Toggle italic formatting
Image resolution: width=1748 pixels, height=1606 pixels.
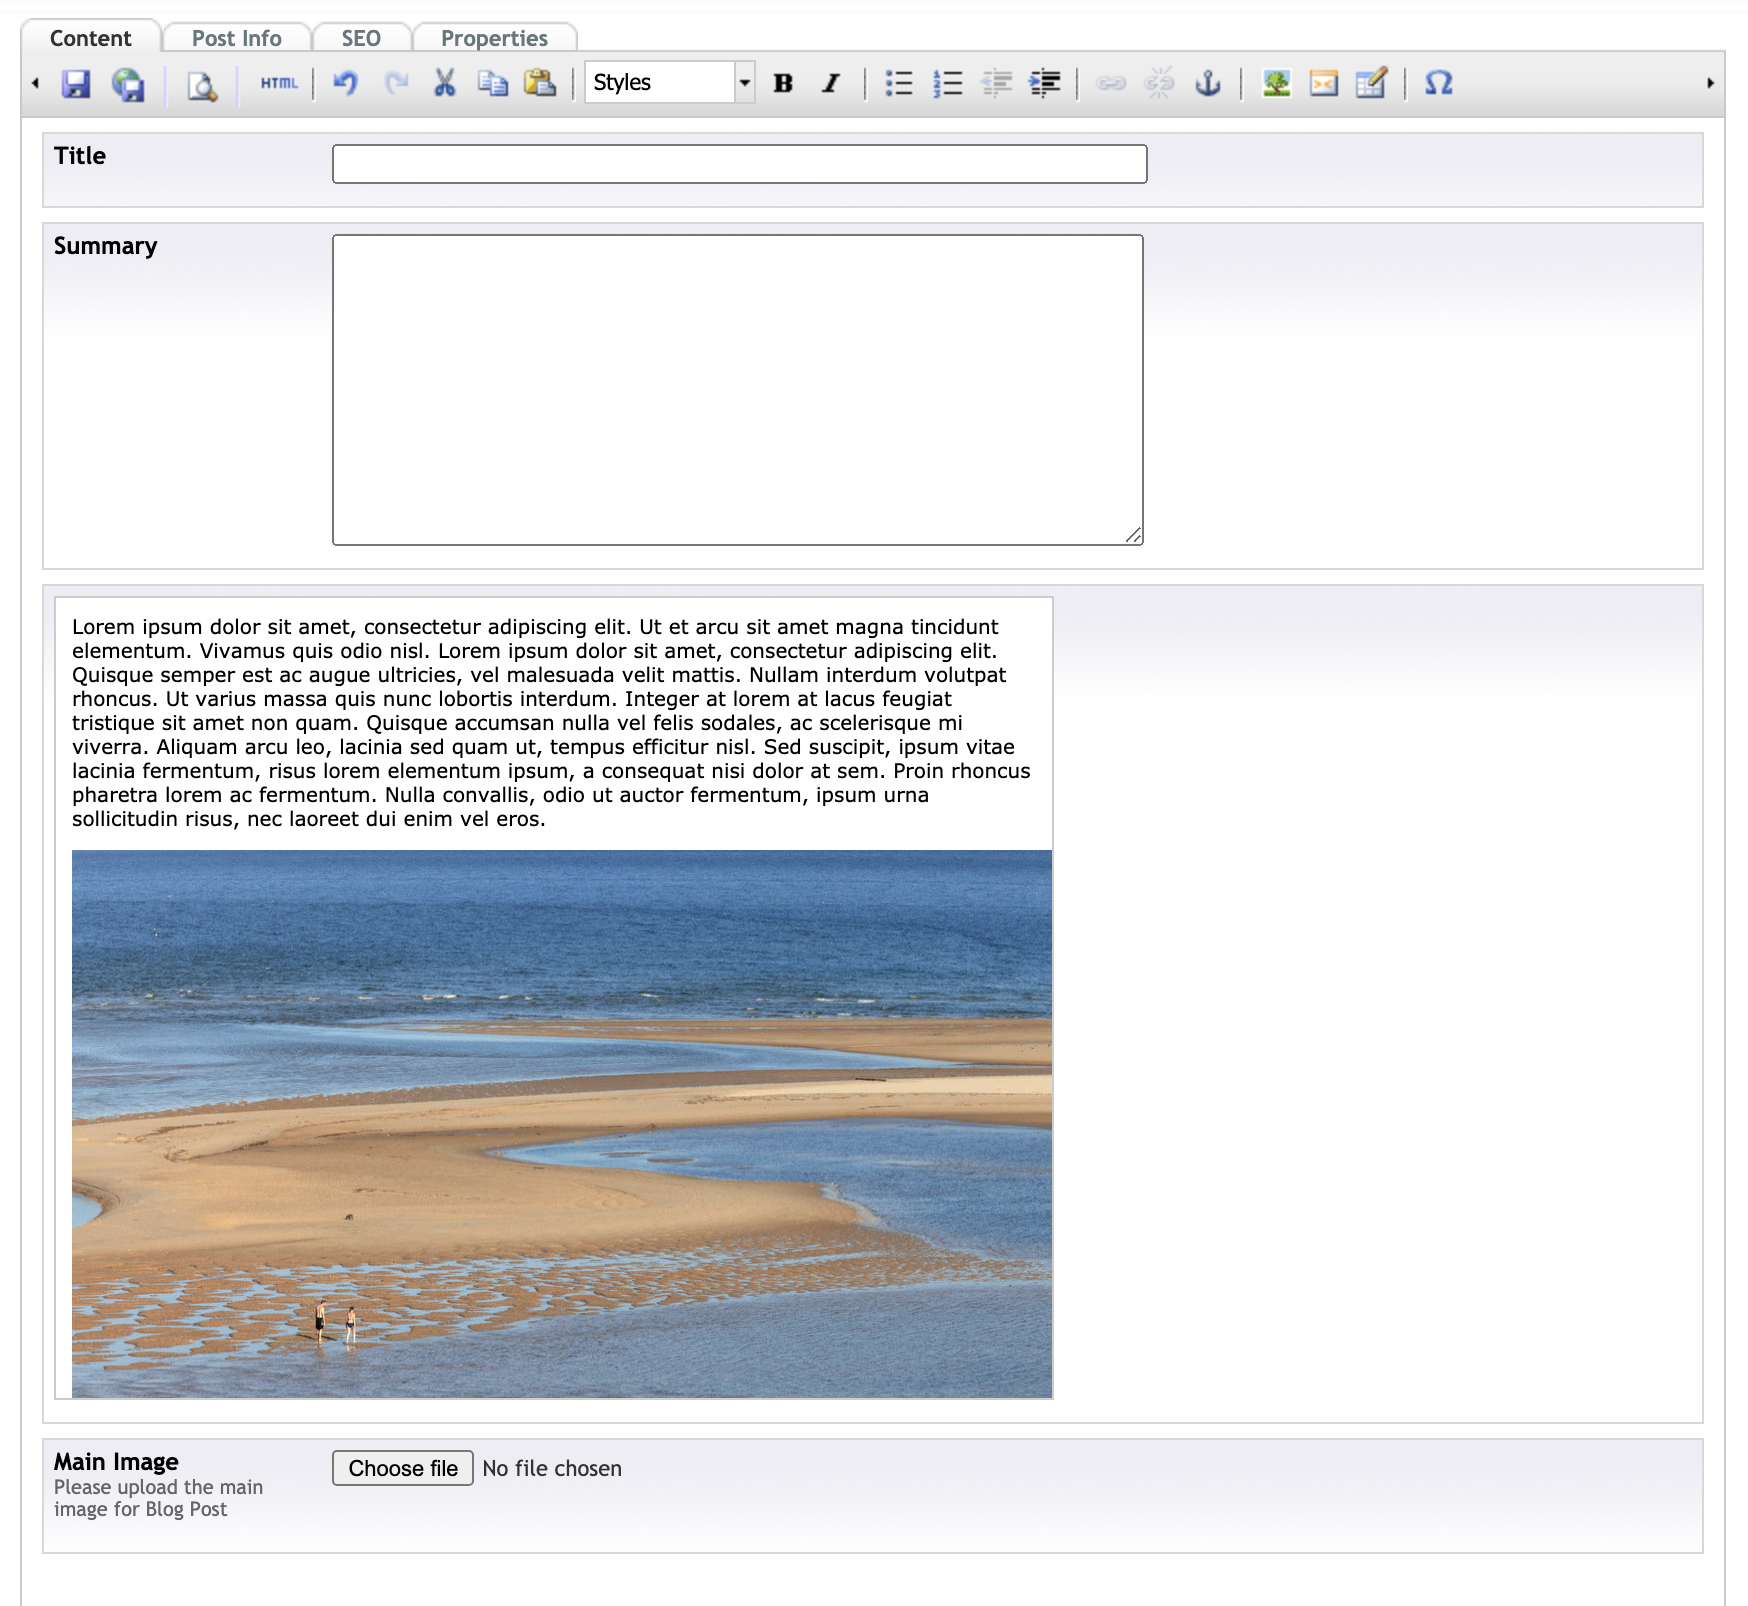(831, 84)
